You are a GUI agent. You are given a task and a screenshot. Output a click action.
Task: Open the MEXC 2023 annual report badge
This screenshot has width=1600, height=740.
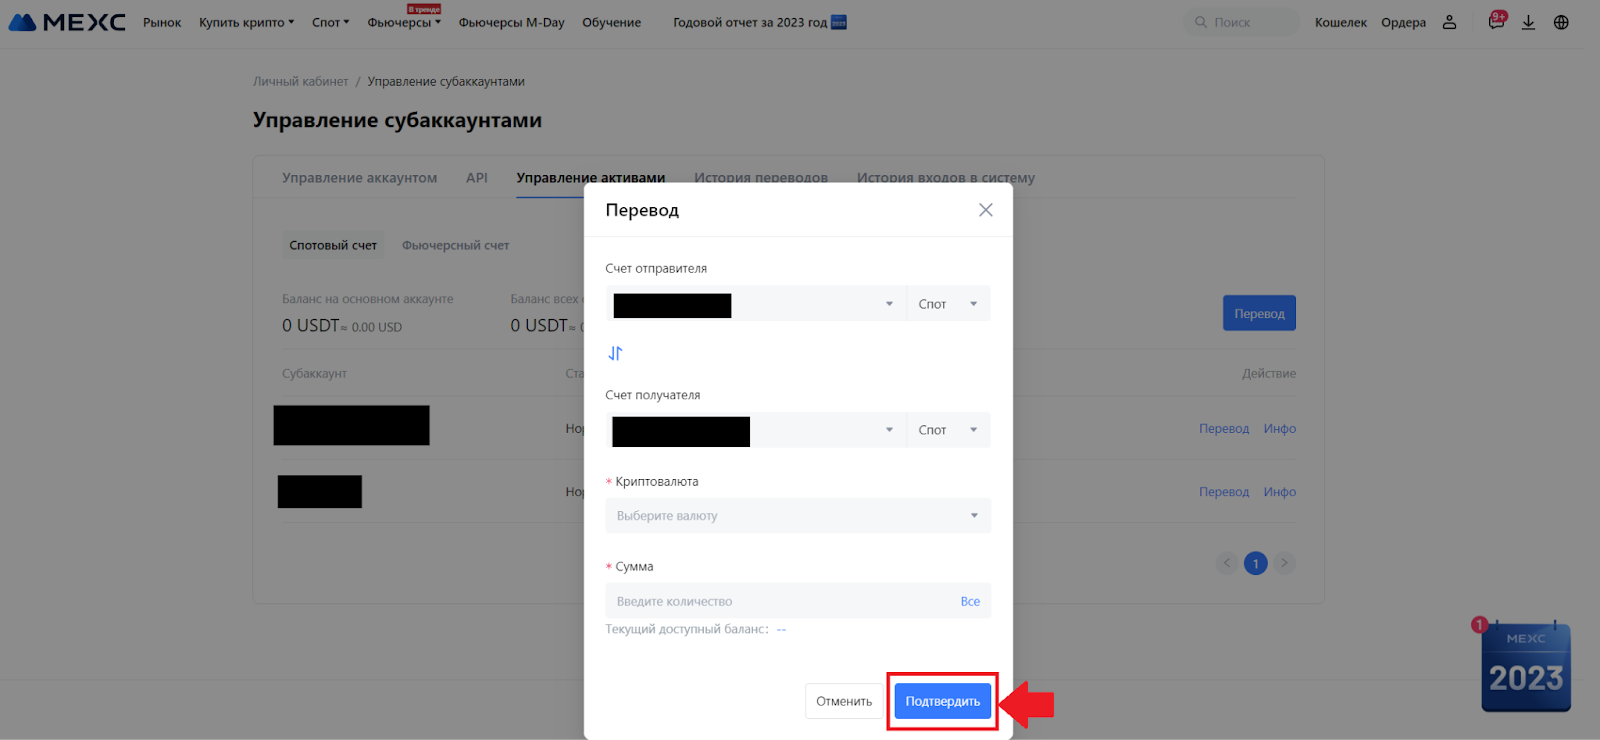[1526, 667]
